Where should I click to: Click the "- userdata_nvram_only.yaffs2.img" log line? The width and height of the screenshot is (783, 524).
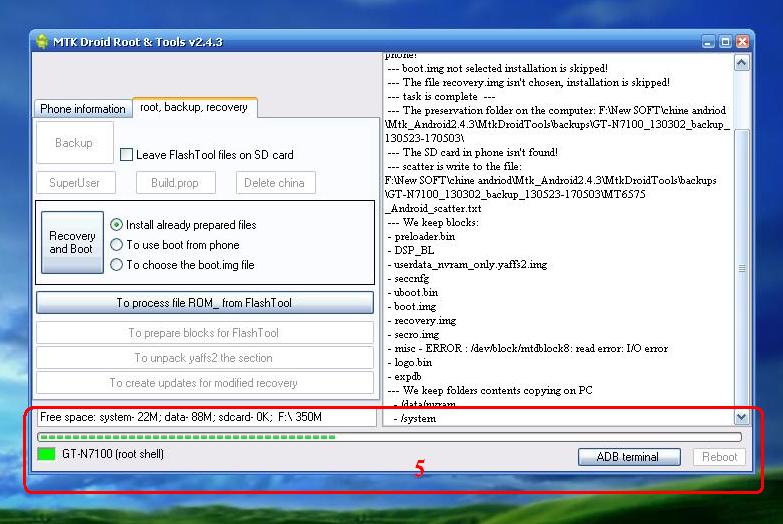point(467,264)
